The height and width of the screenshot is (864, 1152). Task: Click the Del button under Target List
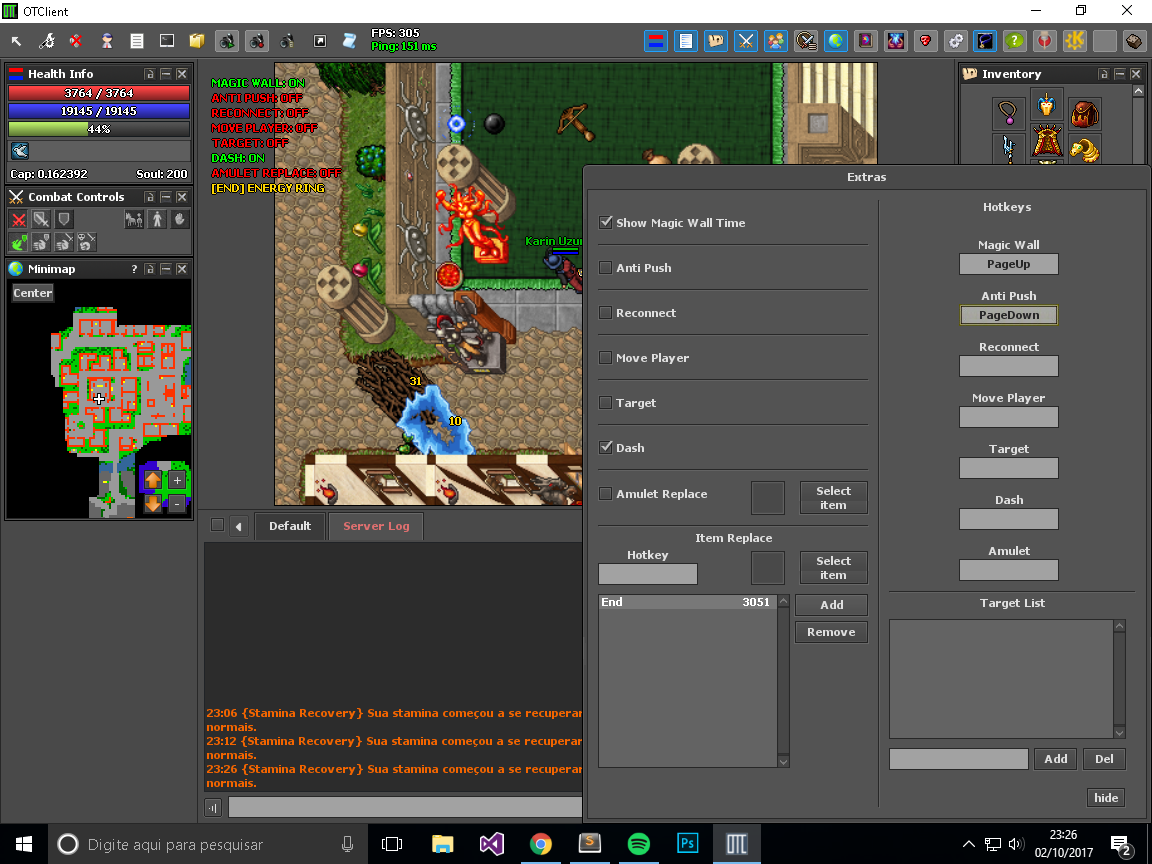(1104, 759)
